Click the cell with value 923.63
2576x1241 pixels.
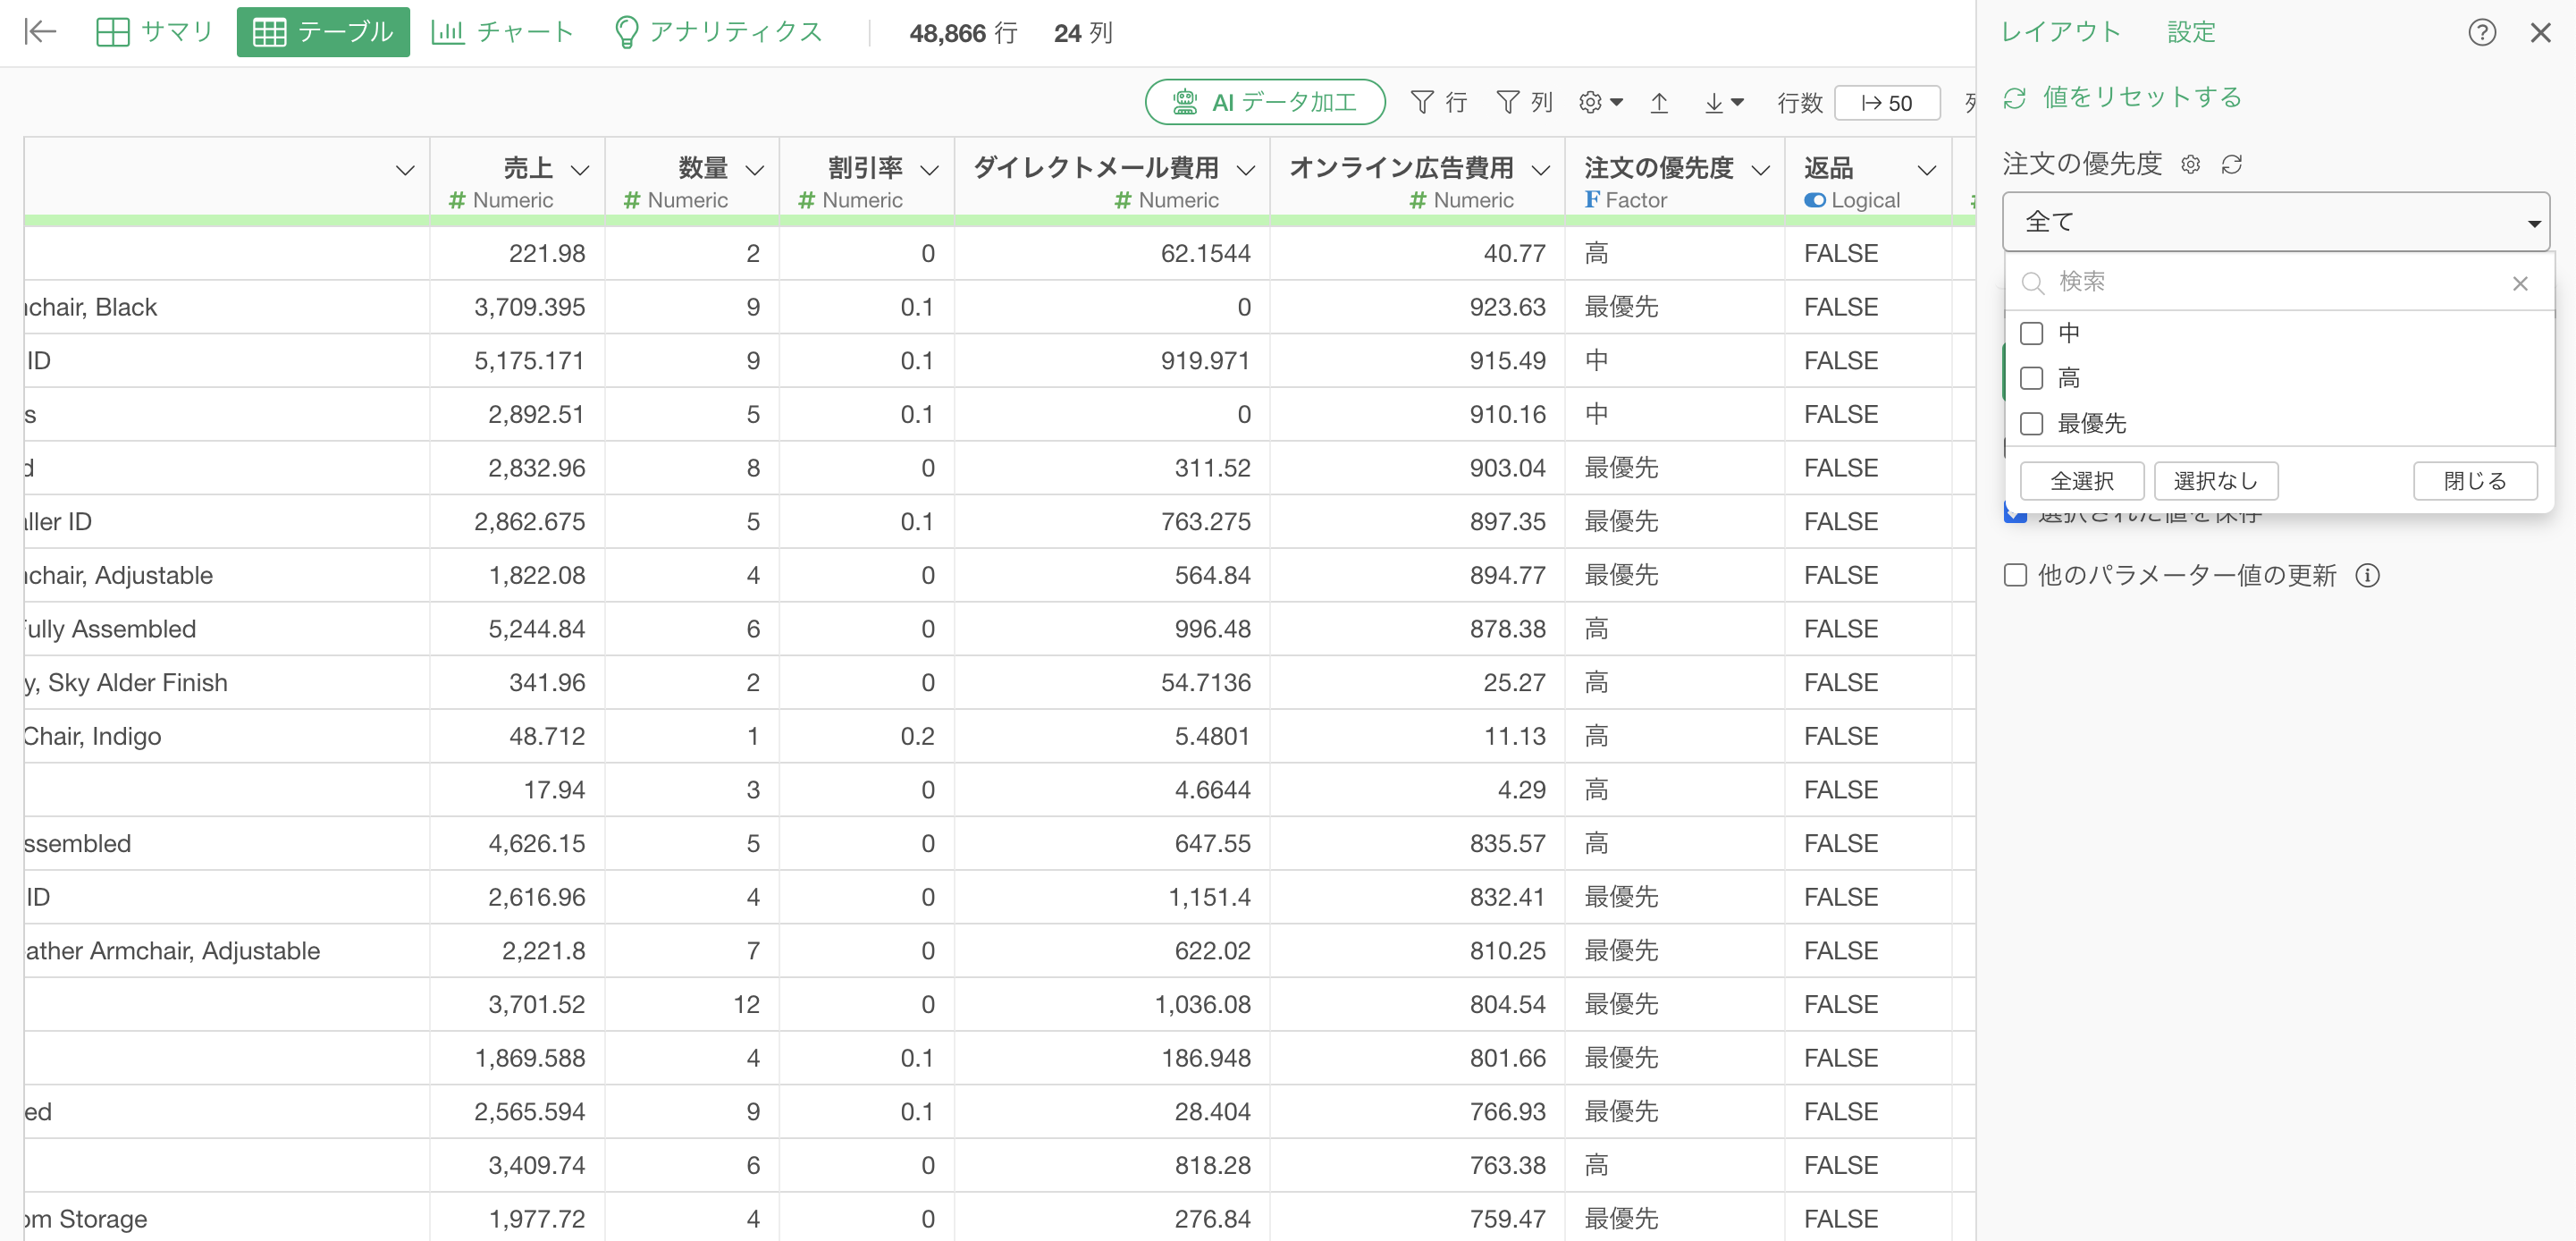point(1417,307)
